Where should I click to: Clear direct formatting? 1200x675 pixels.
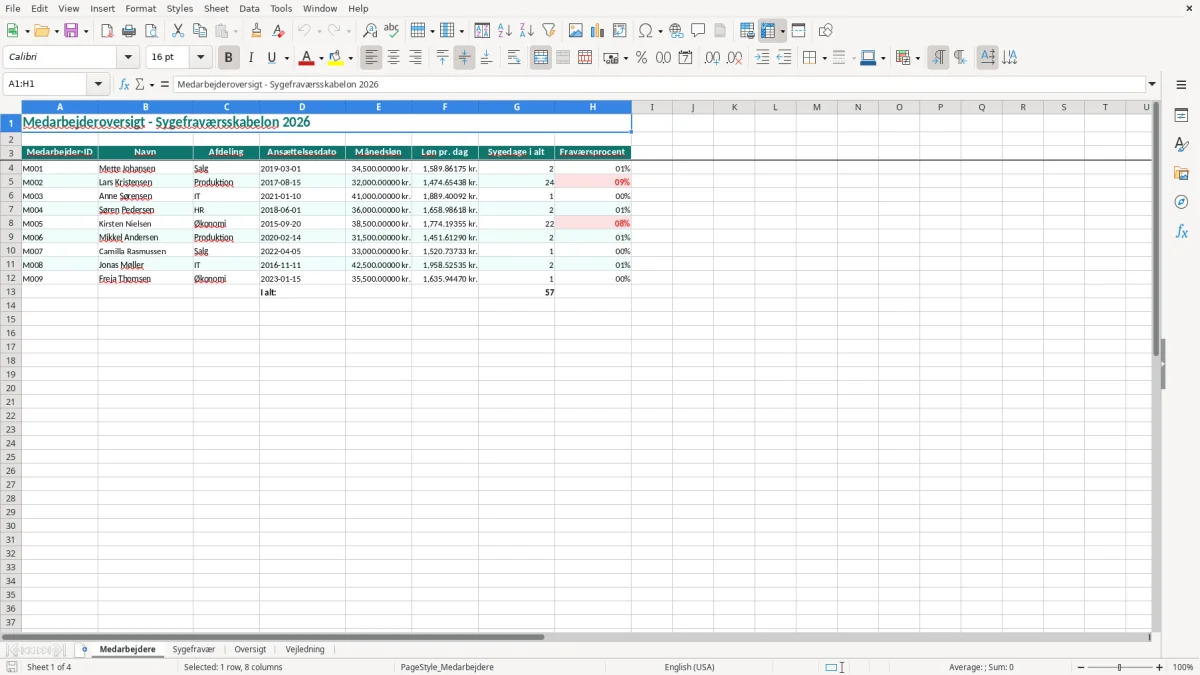click(x=279, y=31)
